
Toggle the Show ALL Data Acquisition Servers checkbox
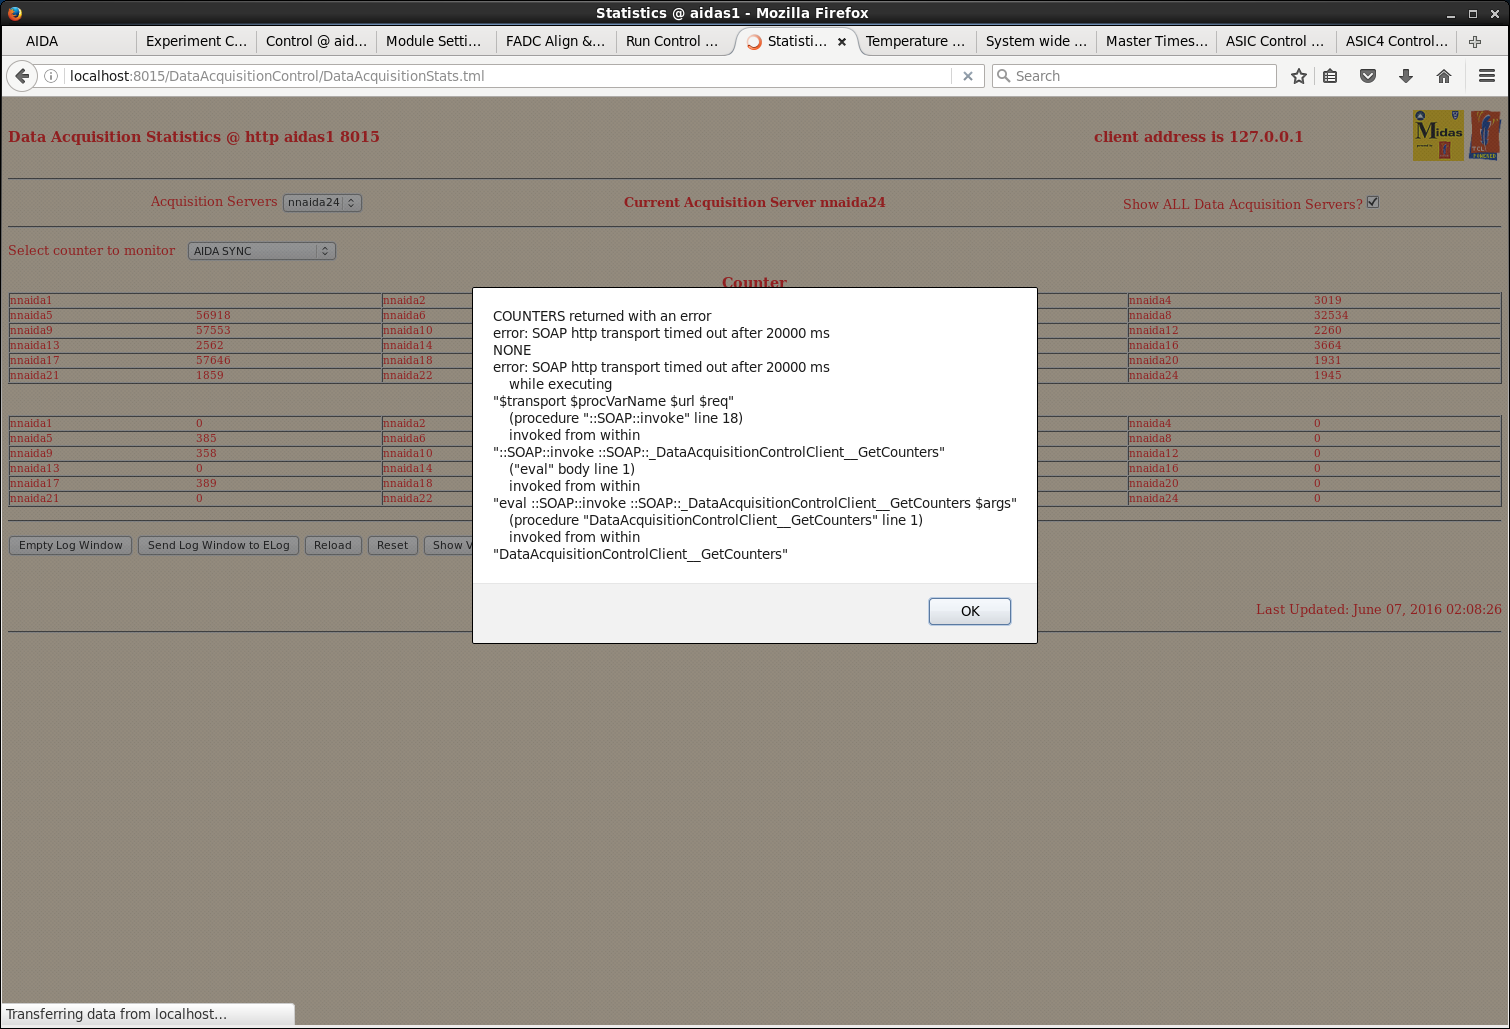(1373, 202)
